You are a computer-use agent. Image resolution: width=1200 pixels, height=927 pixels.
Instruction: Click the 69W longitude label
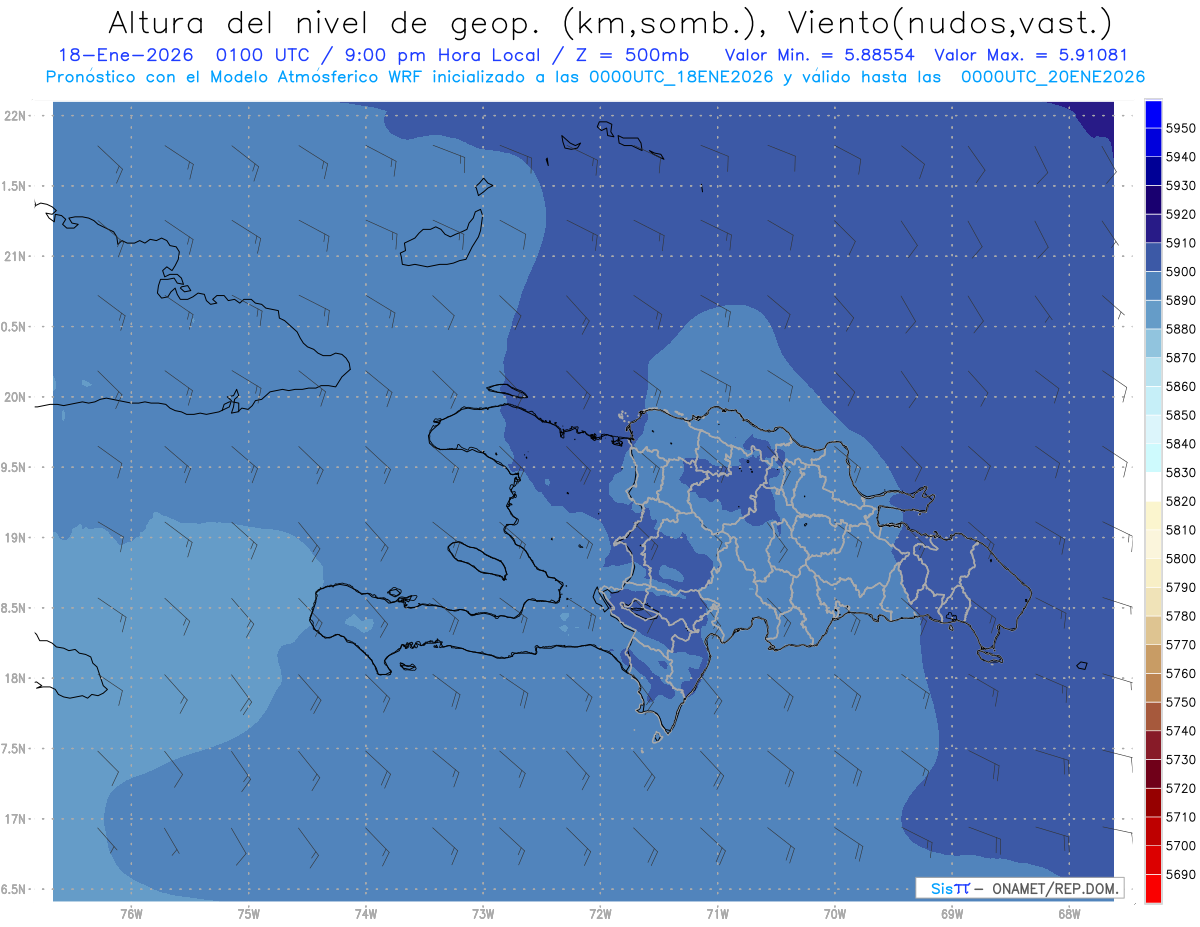[952, 914]
